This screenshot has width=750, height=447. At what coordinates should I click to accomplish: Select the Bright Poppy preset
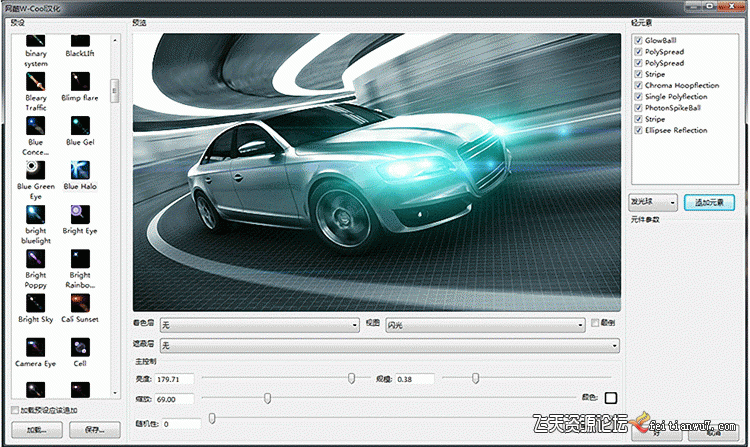click(36, 257)
